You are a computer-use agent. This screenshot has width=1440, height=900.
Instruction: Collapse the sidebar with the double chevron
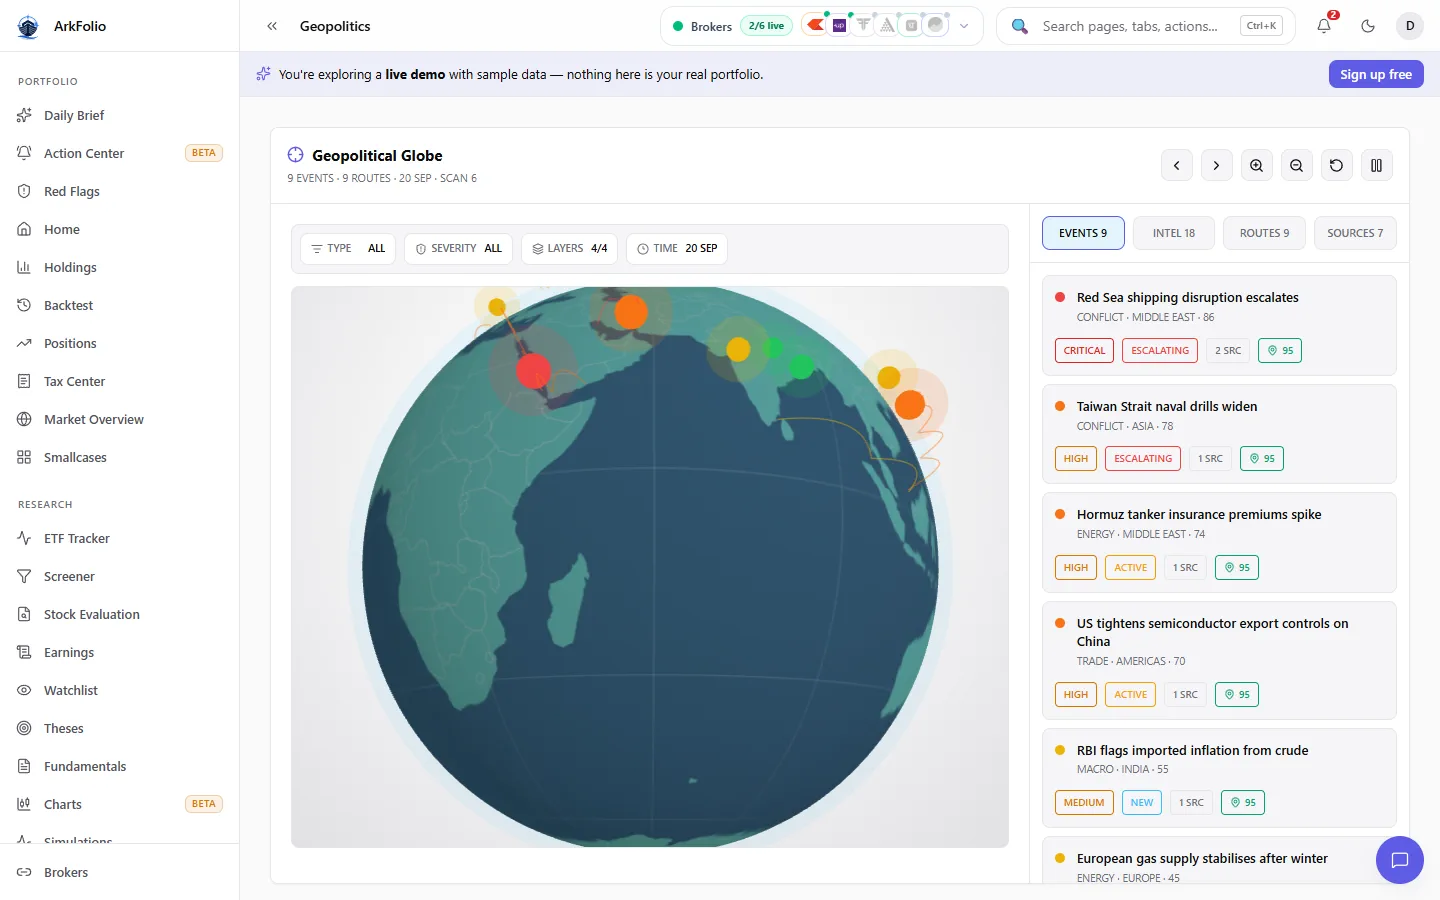pos(272,26)
